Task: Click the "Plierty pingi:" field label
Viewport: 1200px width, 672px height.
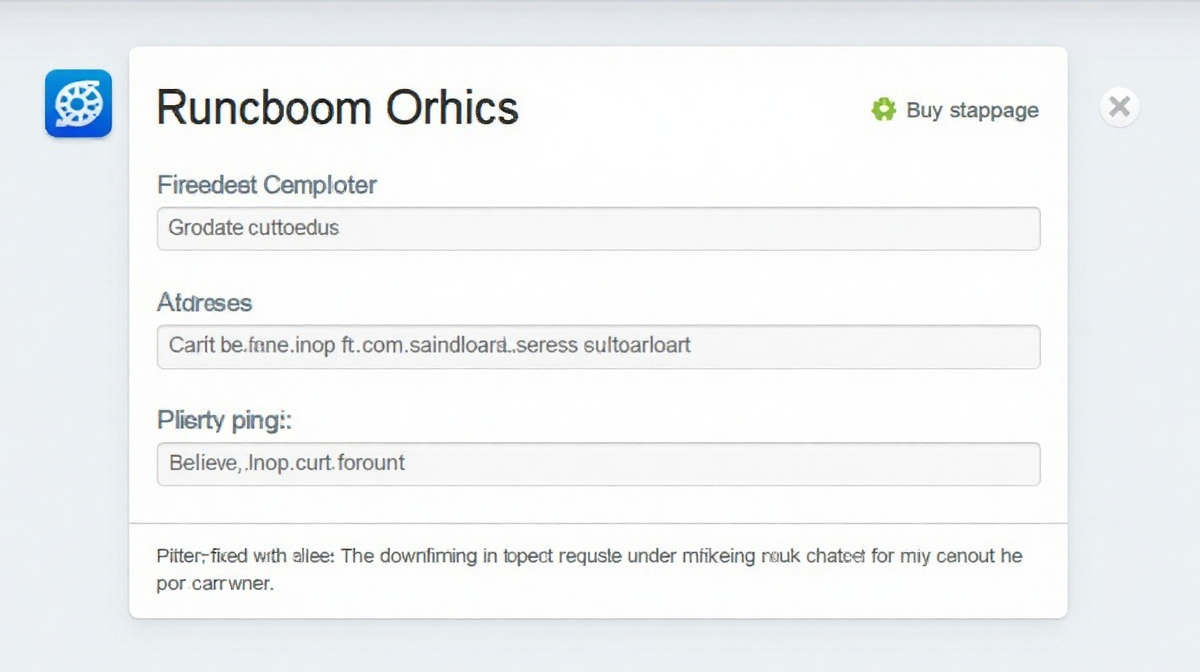Action: [x=224, y=420]
